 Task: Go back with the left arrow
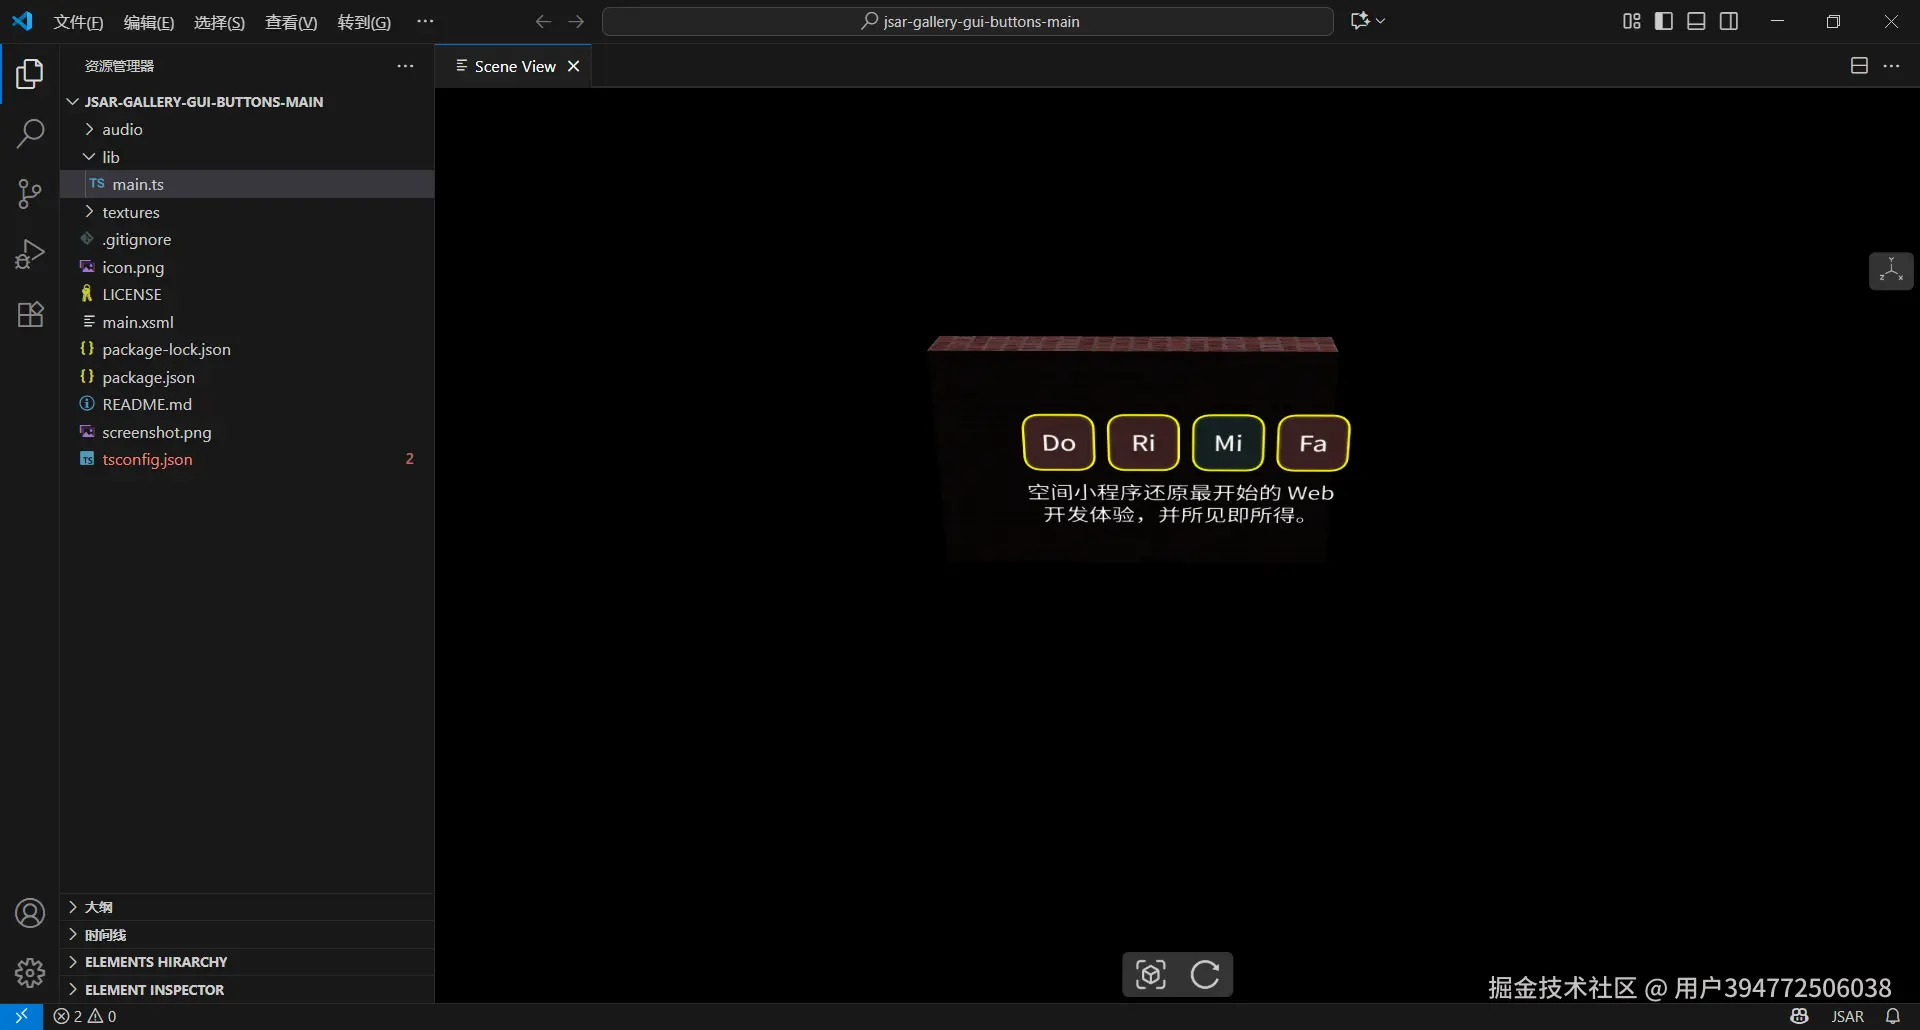coord(543,21)
